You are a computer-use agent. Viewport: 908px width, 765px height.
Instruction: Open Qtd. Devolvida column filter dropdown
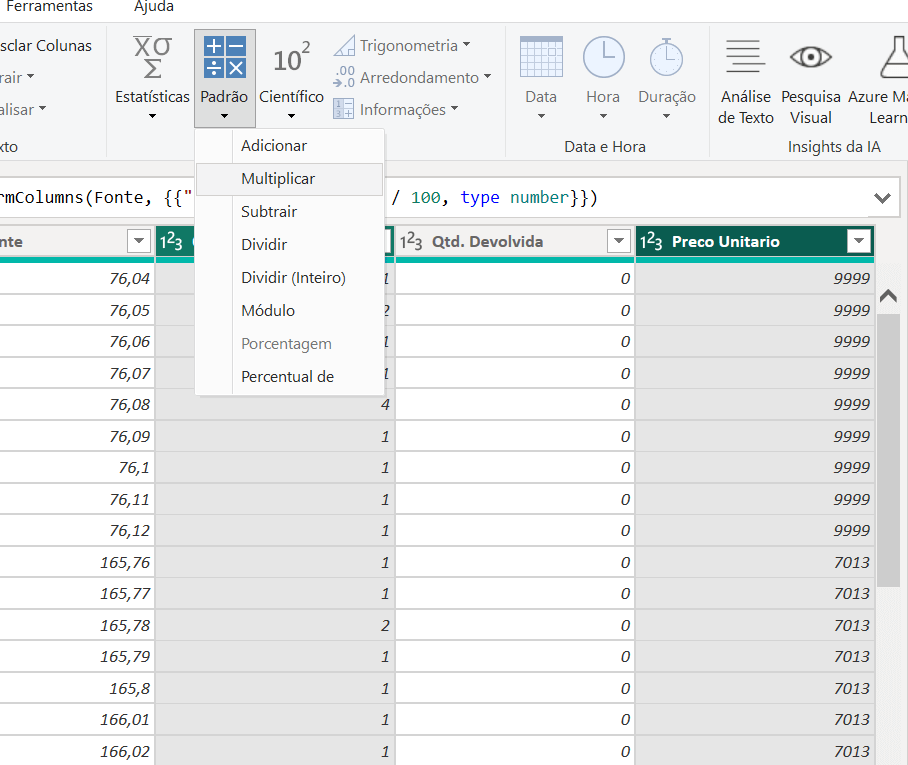tap(618, 241)
